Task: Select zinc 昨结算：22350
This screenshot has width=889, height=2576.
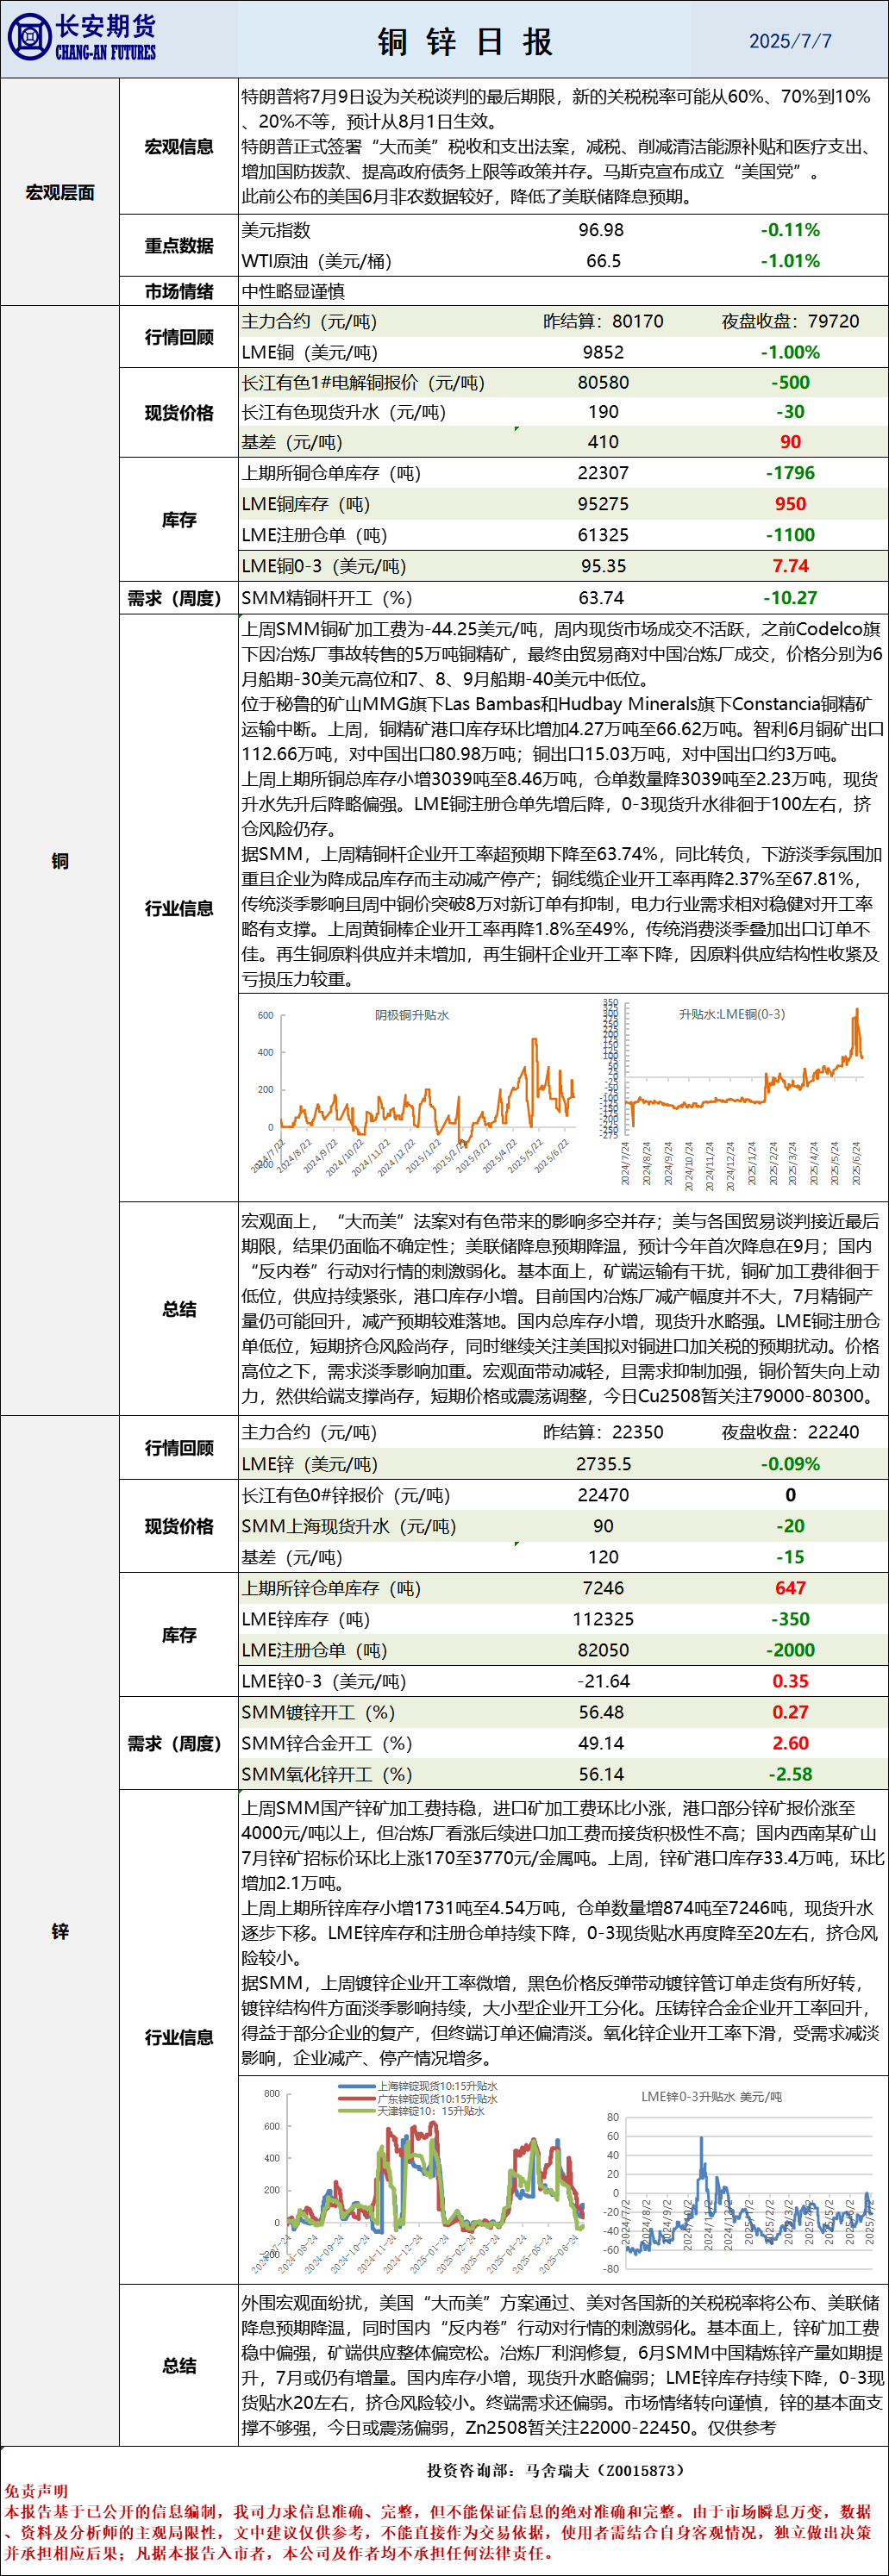Action: point(603,1432)
